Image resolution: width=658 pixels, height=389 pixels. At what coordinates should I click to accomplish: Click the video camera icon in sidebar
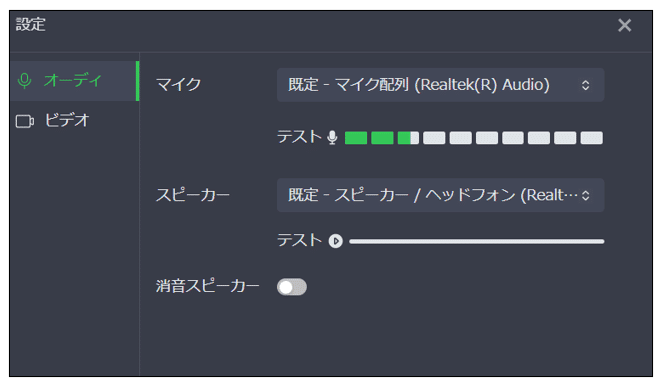(25, 121)
